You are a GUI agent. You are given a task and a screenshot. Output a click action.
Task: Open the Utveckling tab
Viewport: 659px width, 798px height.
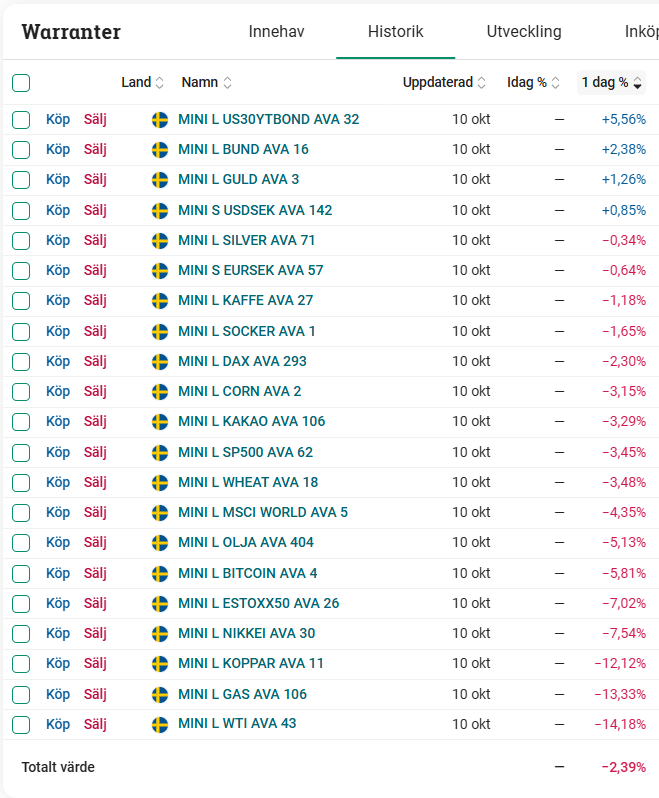tap(524, 32)
